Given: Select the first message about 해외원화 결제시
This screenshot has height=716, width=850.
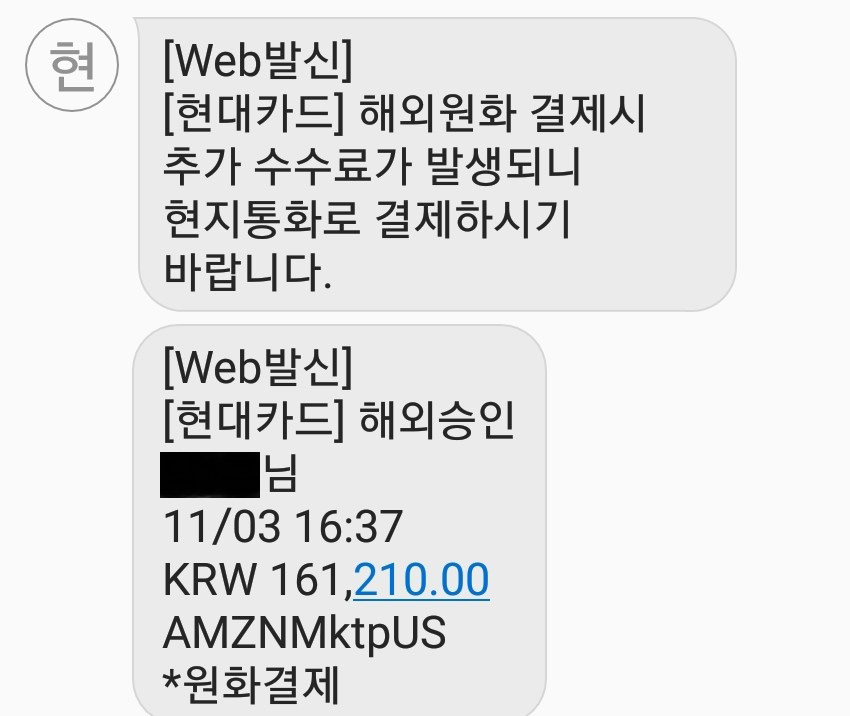Looking at the screenshot, I should click(x=437, y=164).
